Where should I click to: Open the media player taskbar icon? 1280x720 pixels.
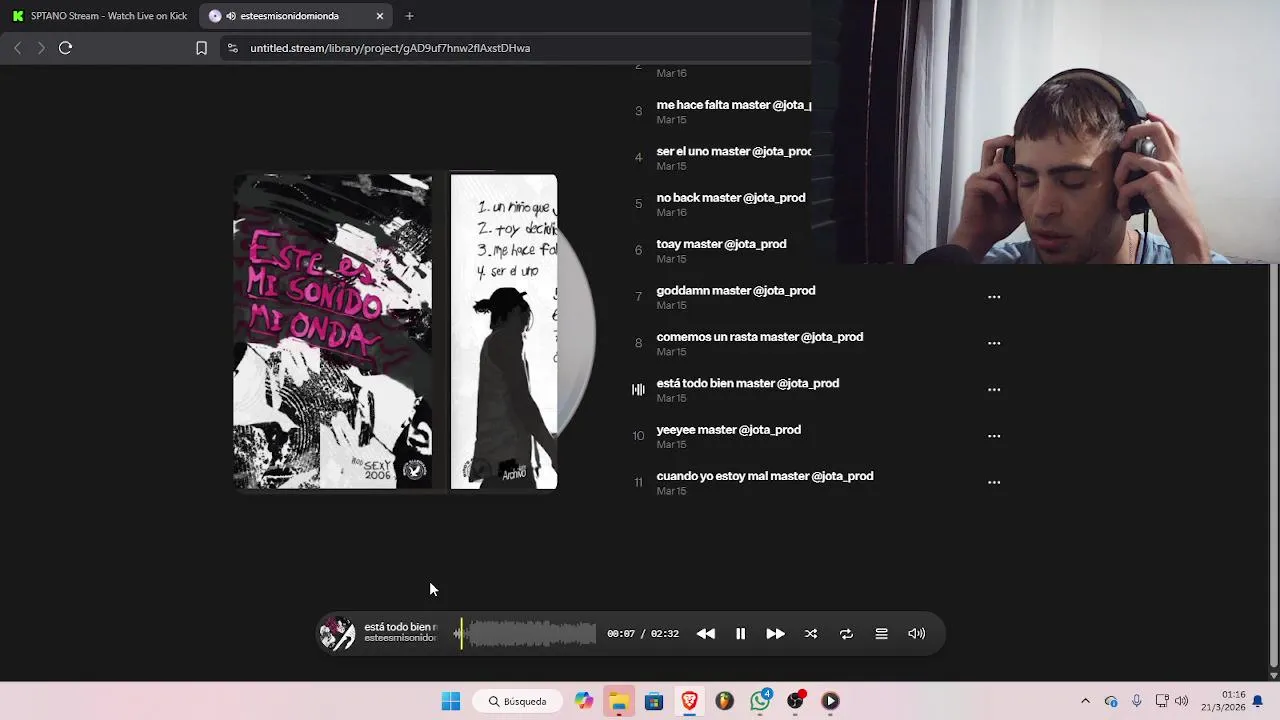point(830,701)
